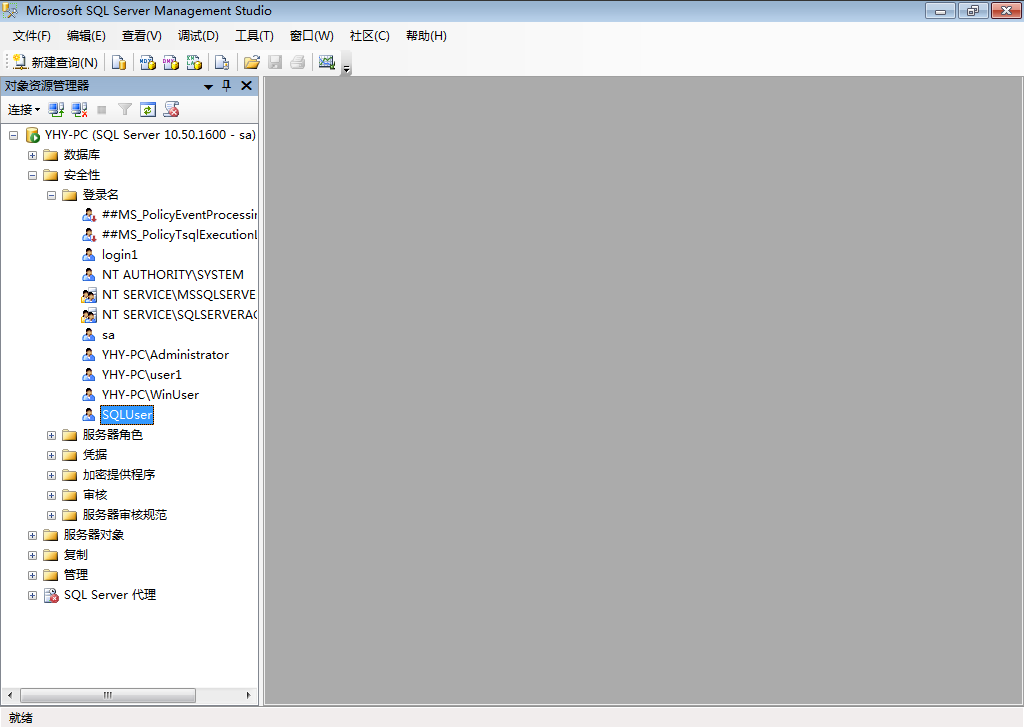This screenshot has height=728, width=1024.
Task: Select YHY-PC\Administrator login
Action: 165,355
